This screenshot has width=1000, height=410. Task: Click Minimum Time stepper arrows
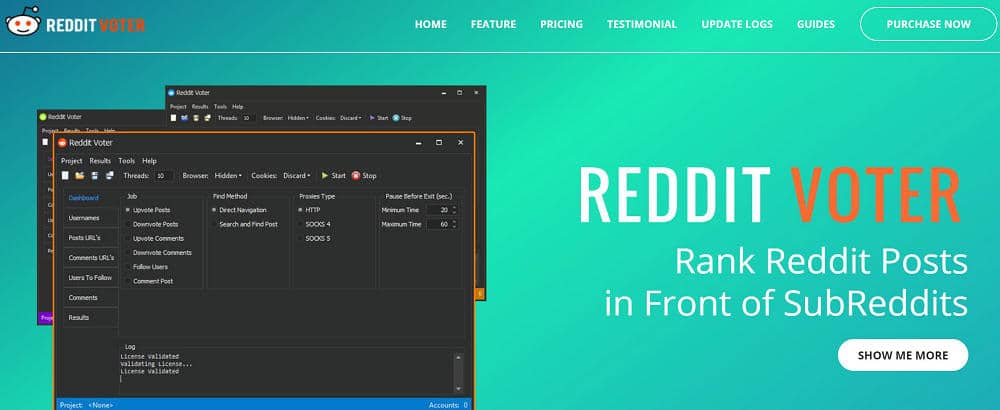click(454, 210)
